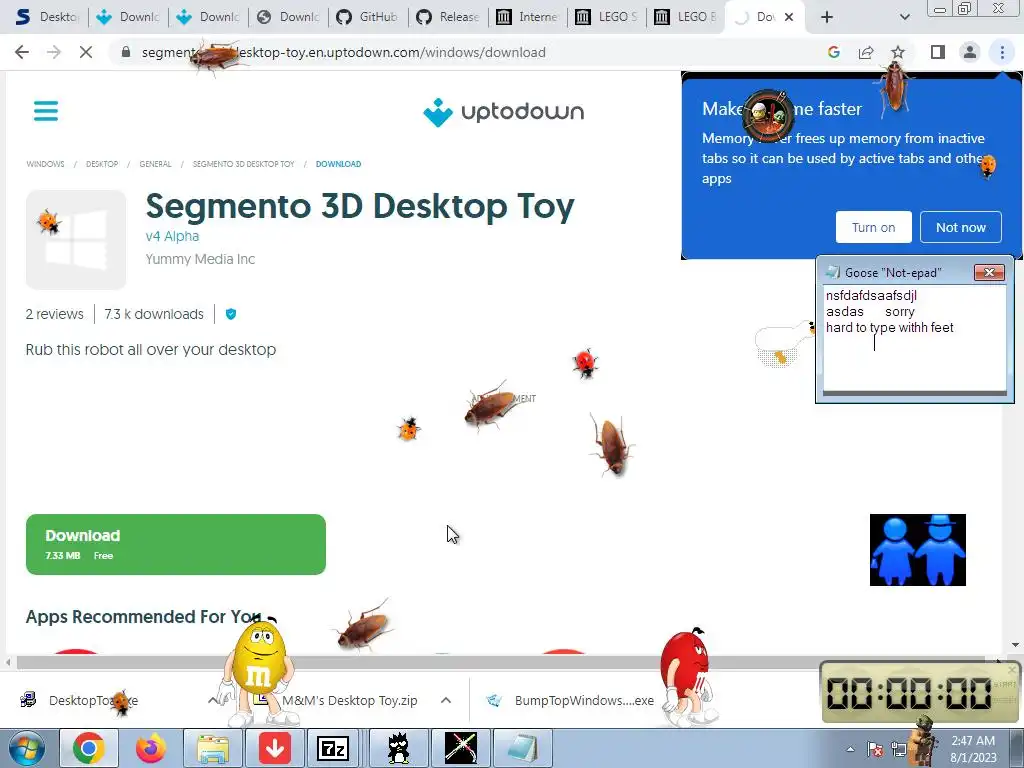Click the uptodown logo
Image resolution: width=1024 pixels, height=768 pixels.
[x=504, y=112]
